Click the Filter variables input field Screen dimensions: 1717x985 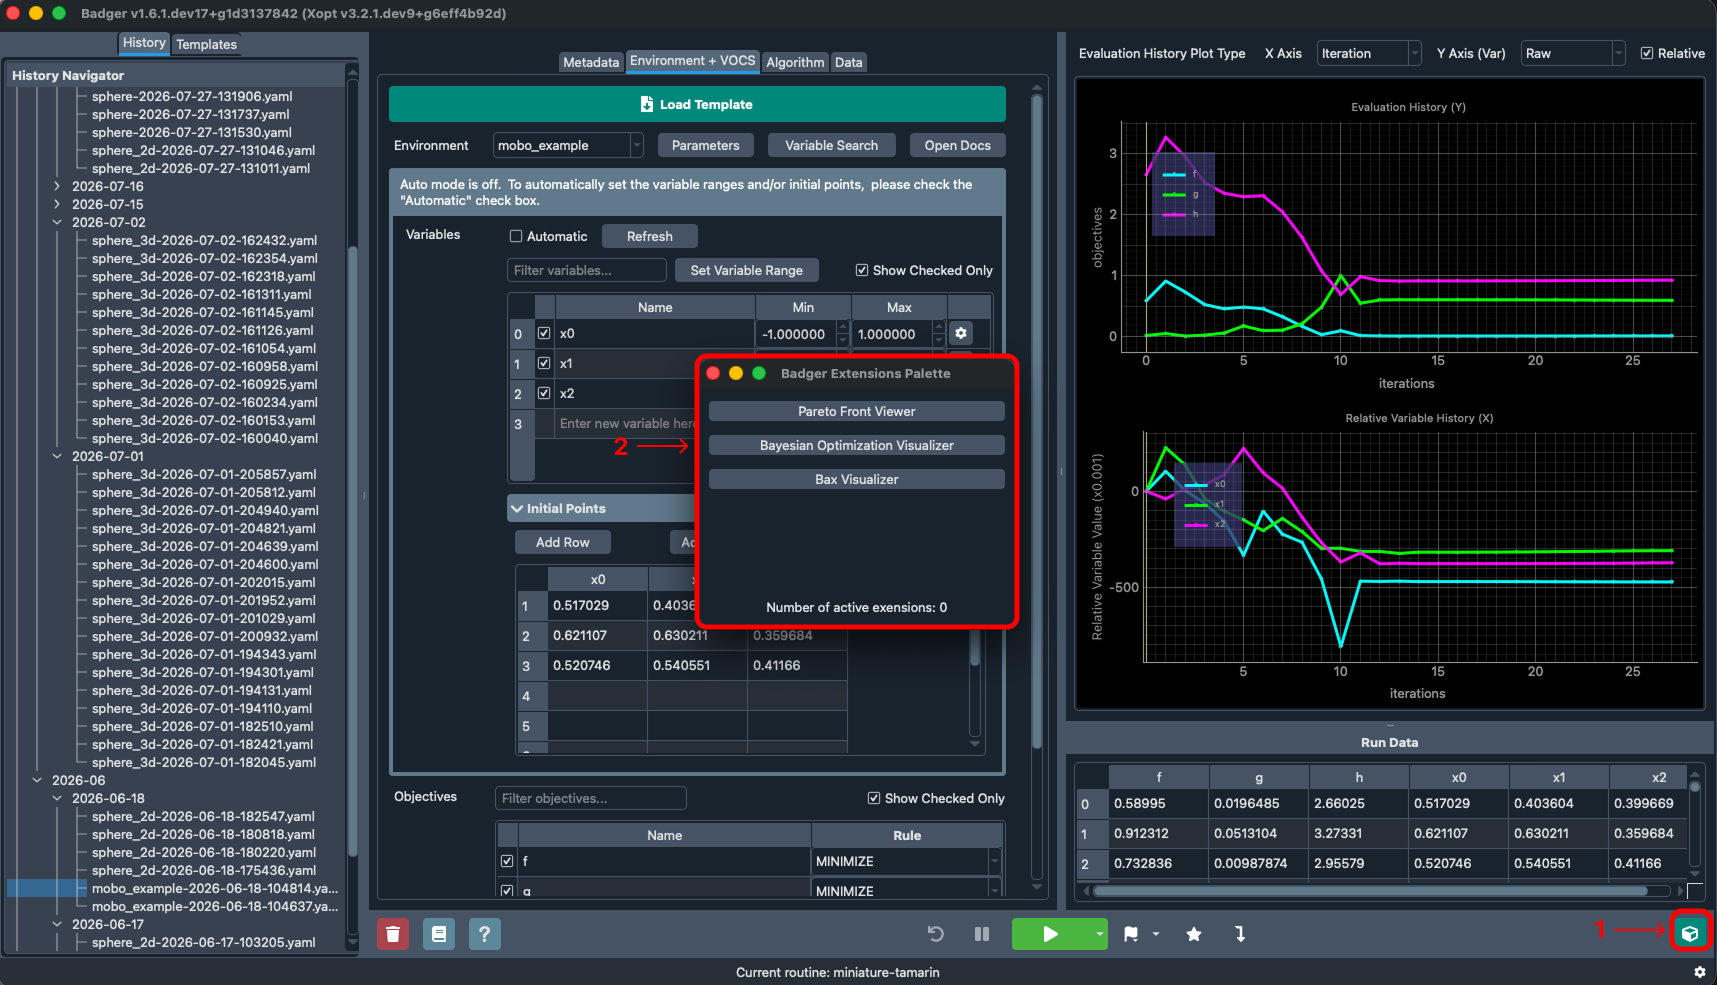click(587, 270)
